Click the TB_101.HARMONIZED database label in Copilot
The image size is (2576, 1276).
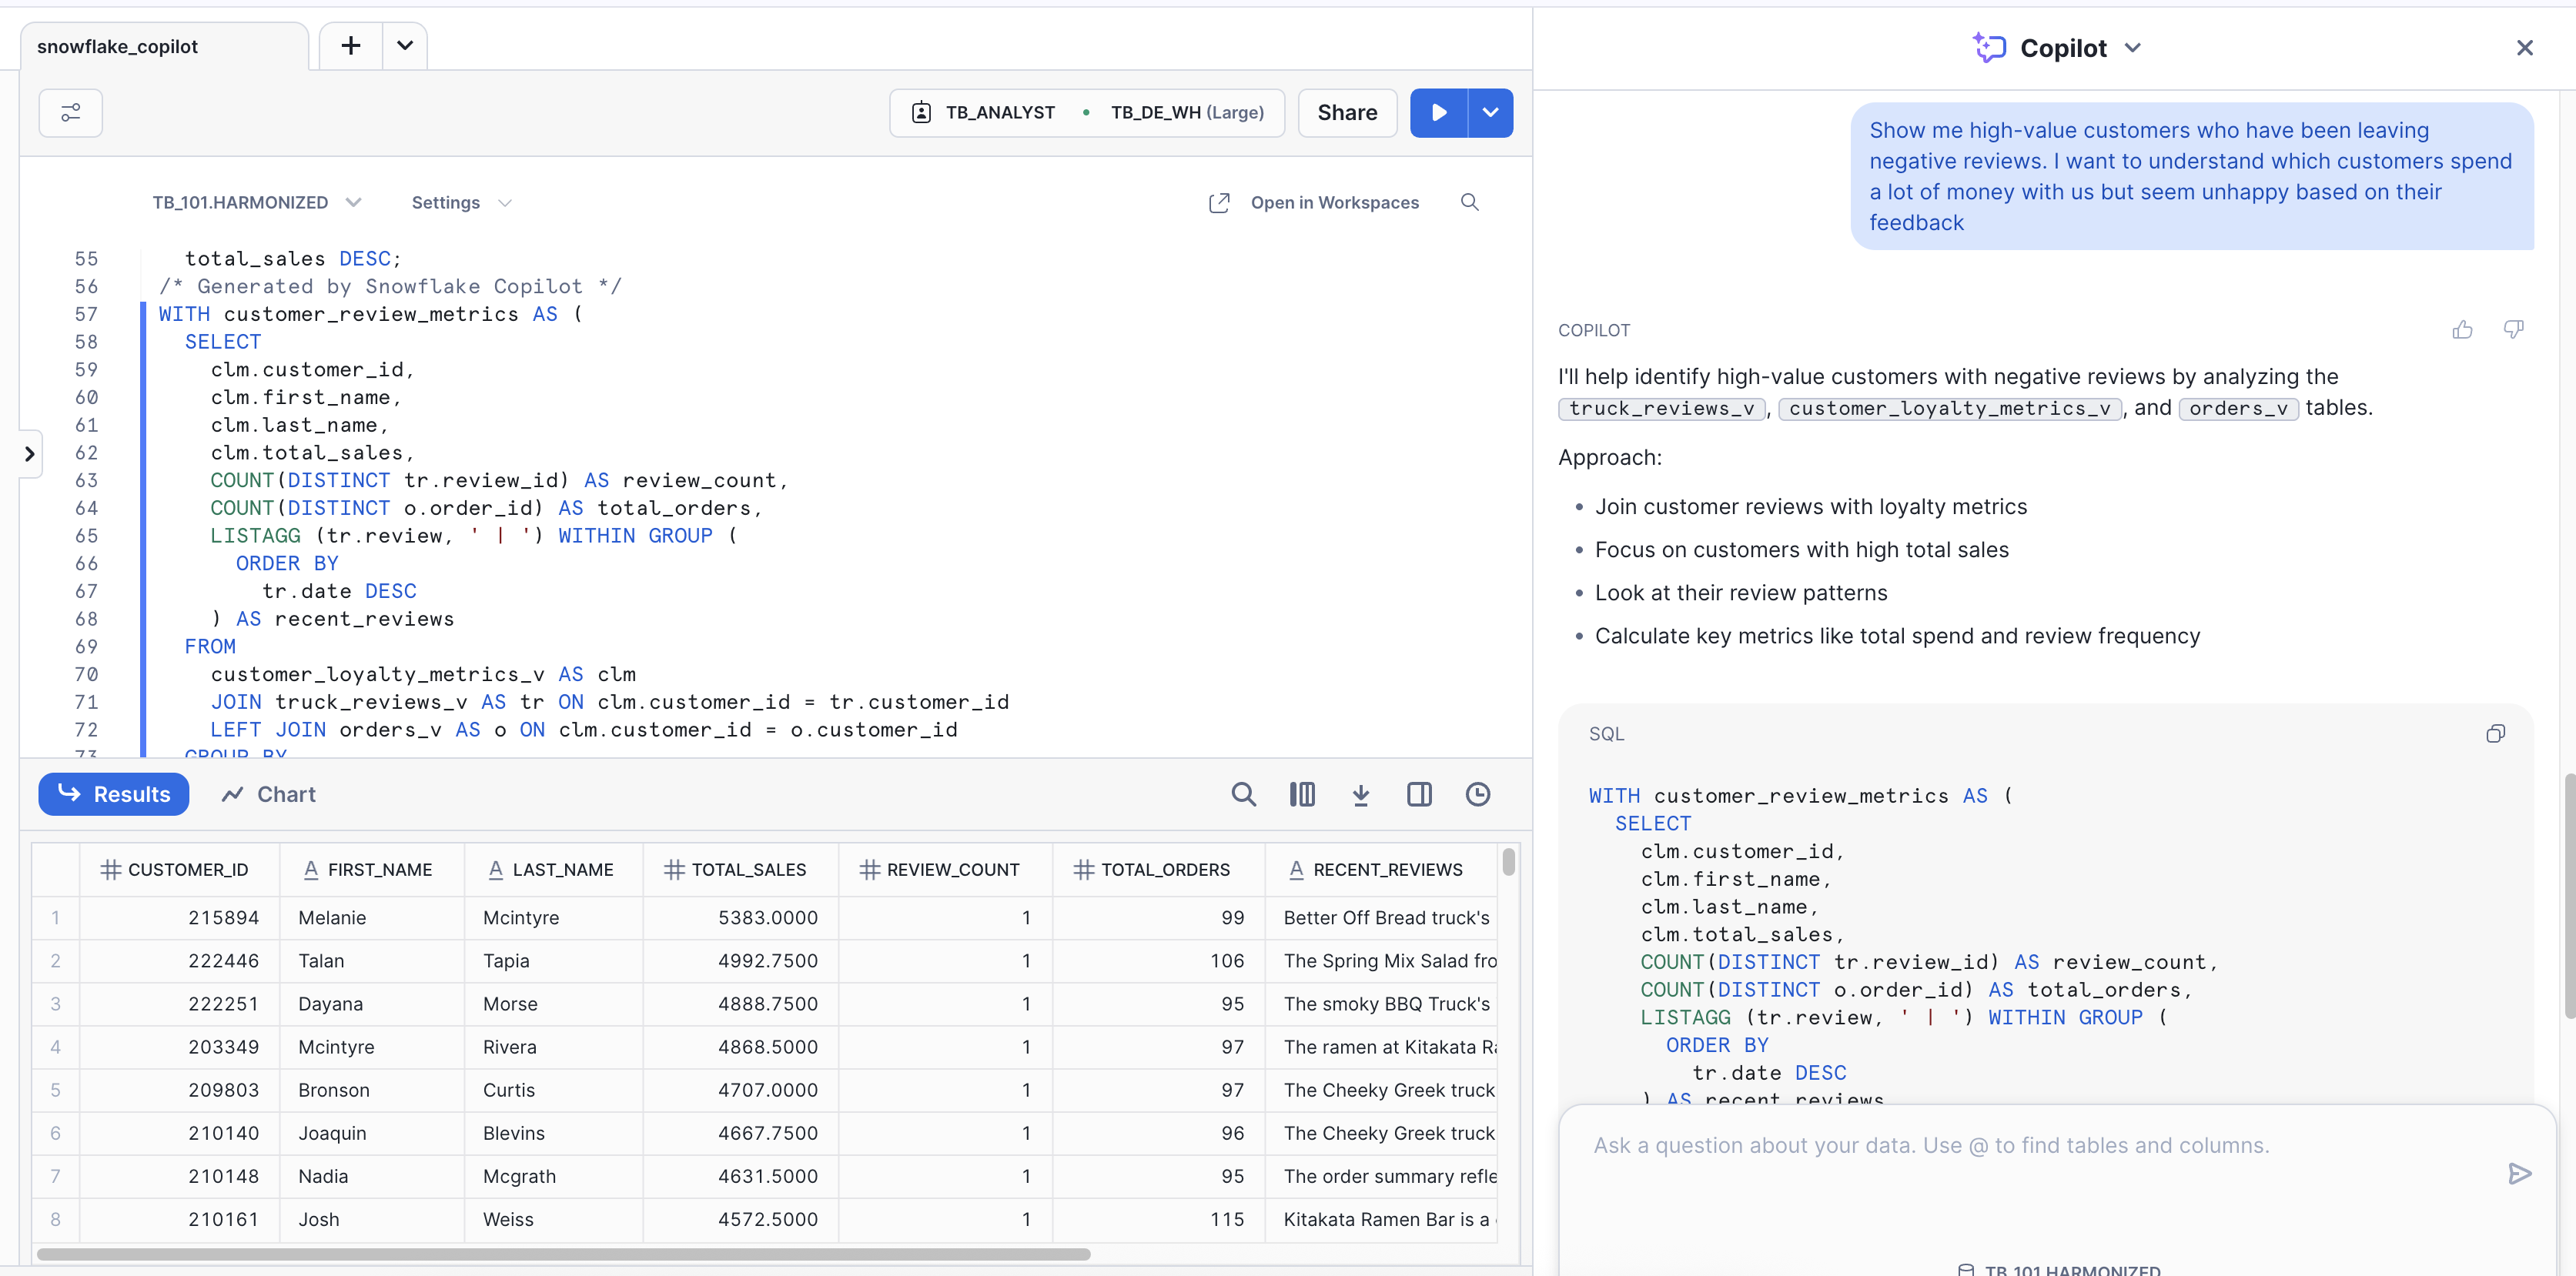click(x=2060, y=1269)
